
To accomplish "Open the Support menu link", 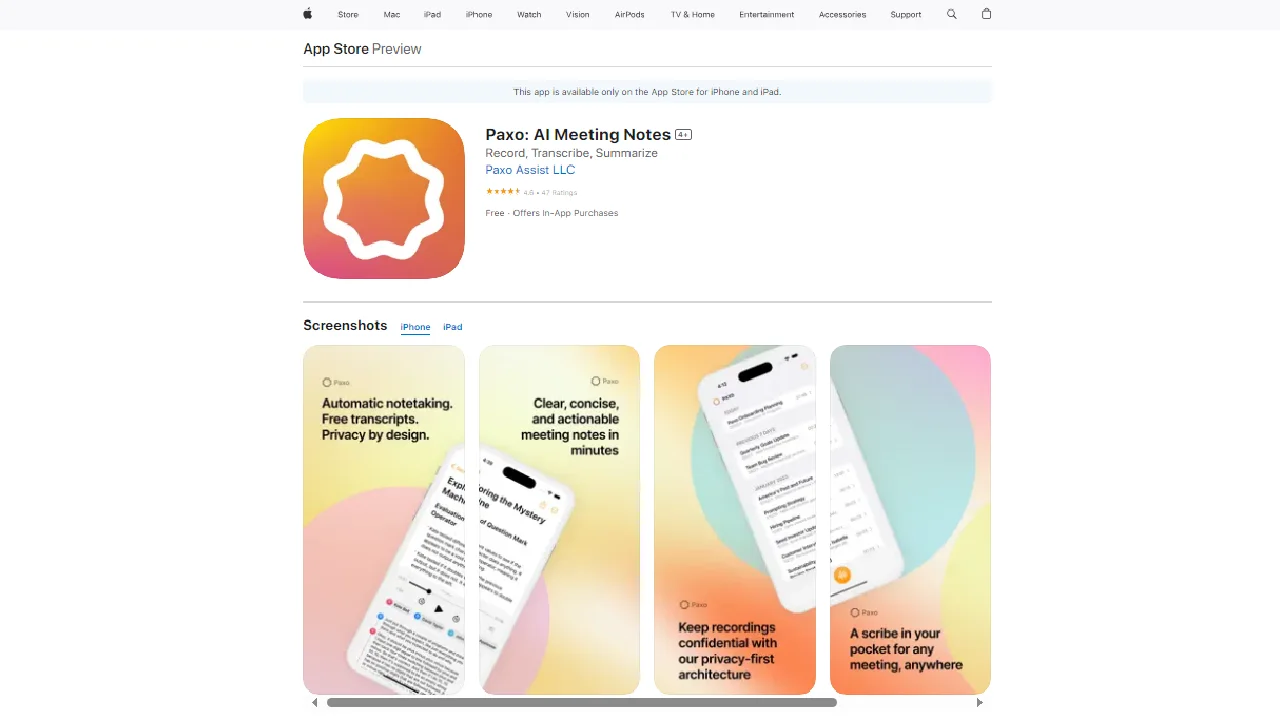I will pos(906,15).
